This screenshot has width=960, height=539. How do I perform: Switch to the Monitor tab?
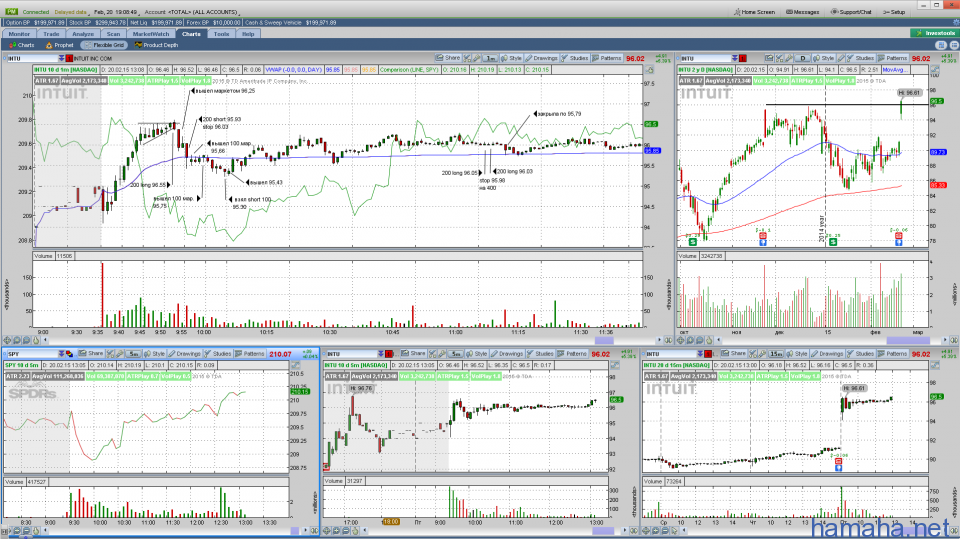pyautogui.click(x=19, y=34)
